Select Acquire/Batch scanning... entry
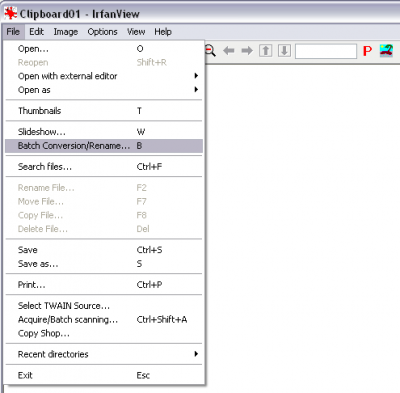This screenshot has width=400, height=393. point(104,319)
